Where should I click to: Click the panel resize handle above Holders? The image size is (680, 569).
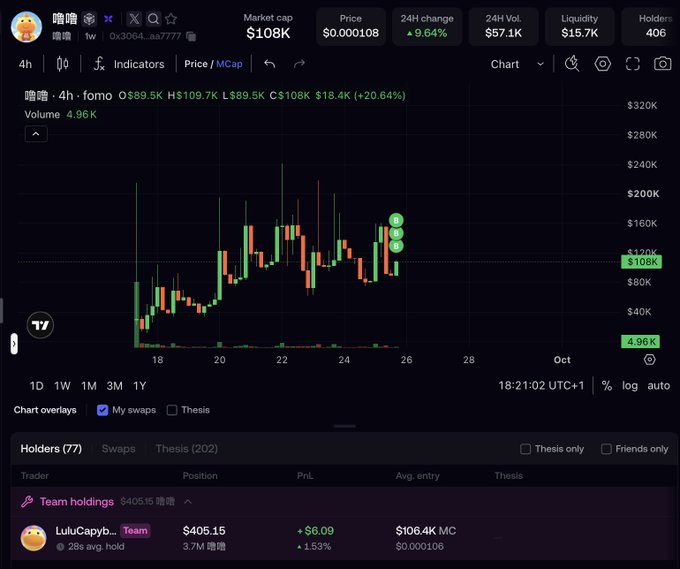tap(345, 426)
